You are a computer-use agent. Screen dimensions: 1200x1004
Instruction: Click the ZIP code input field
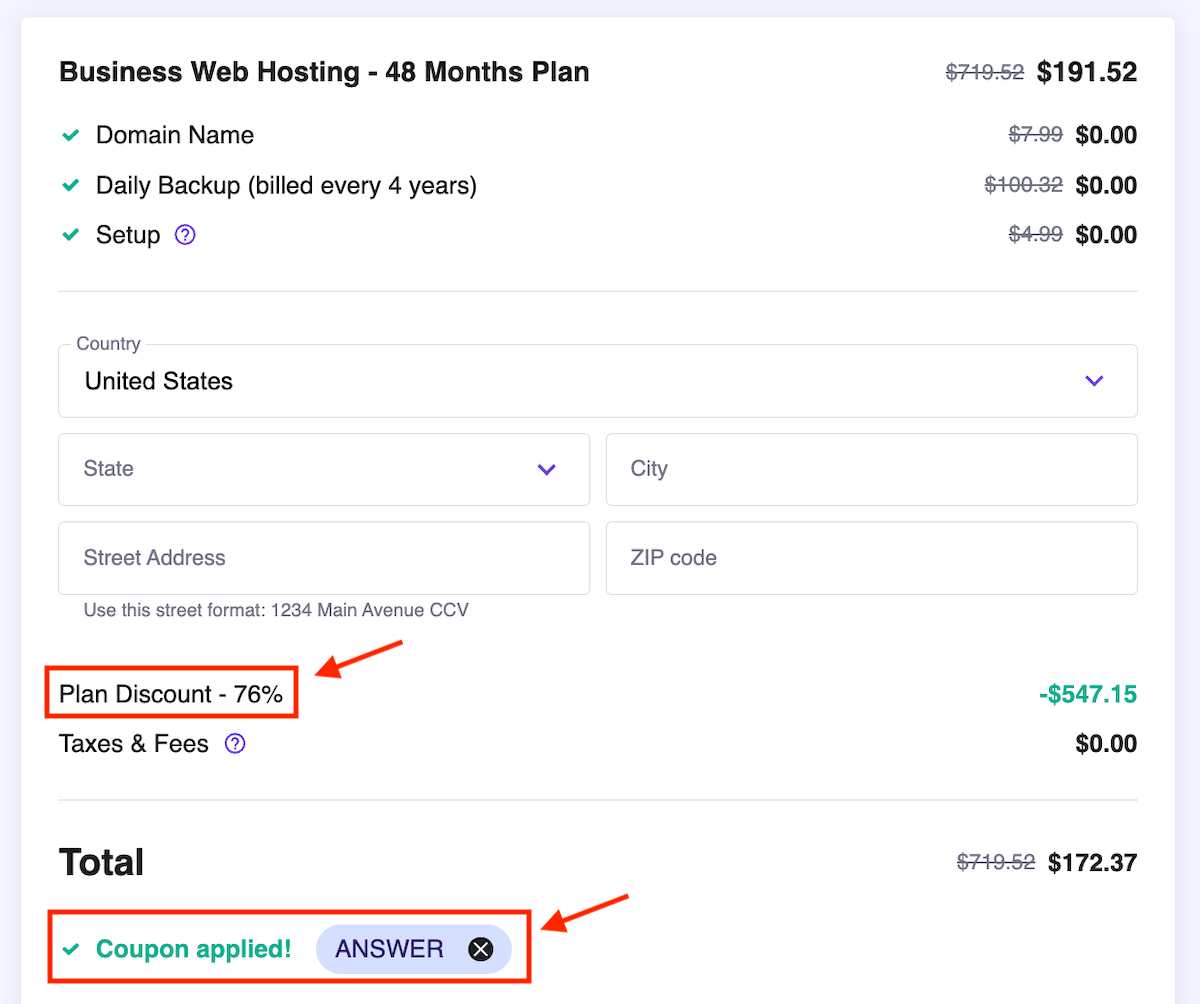tap(871, 558)
